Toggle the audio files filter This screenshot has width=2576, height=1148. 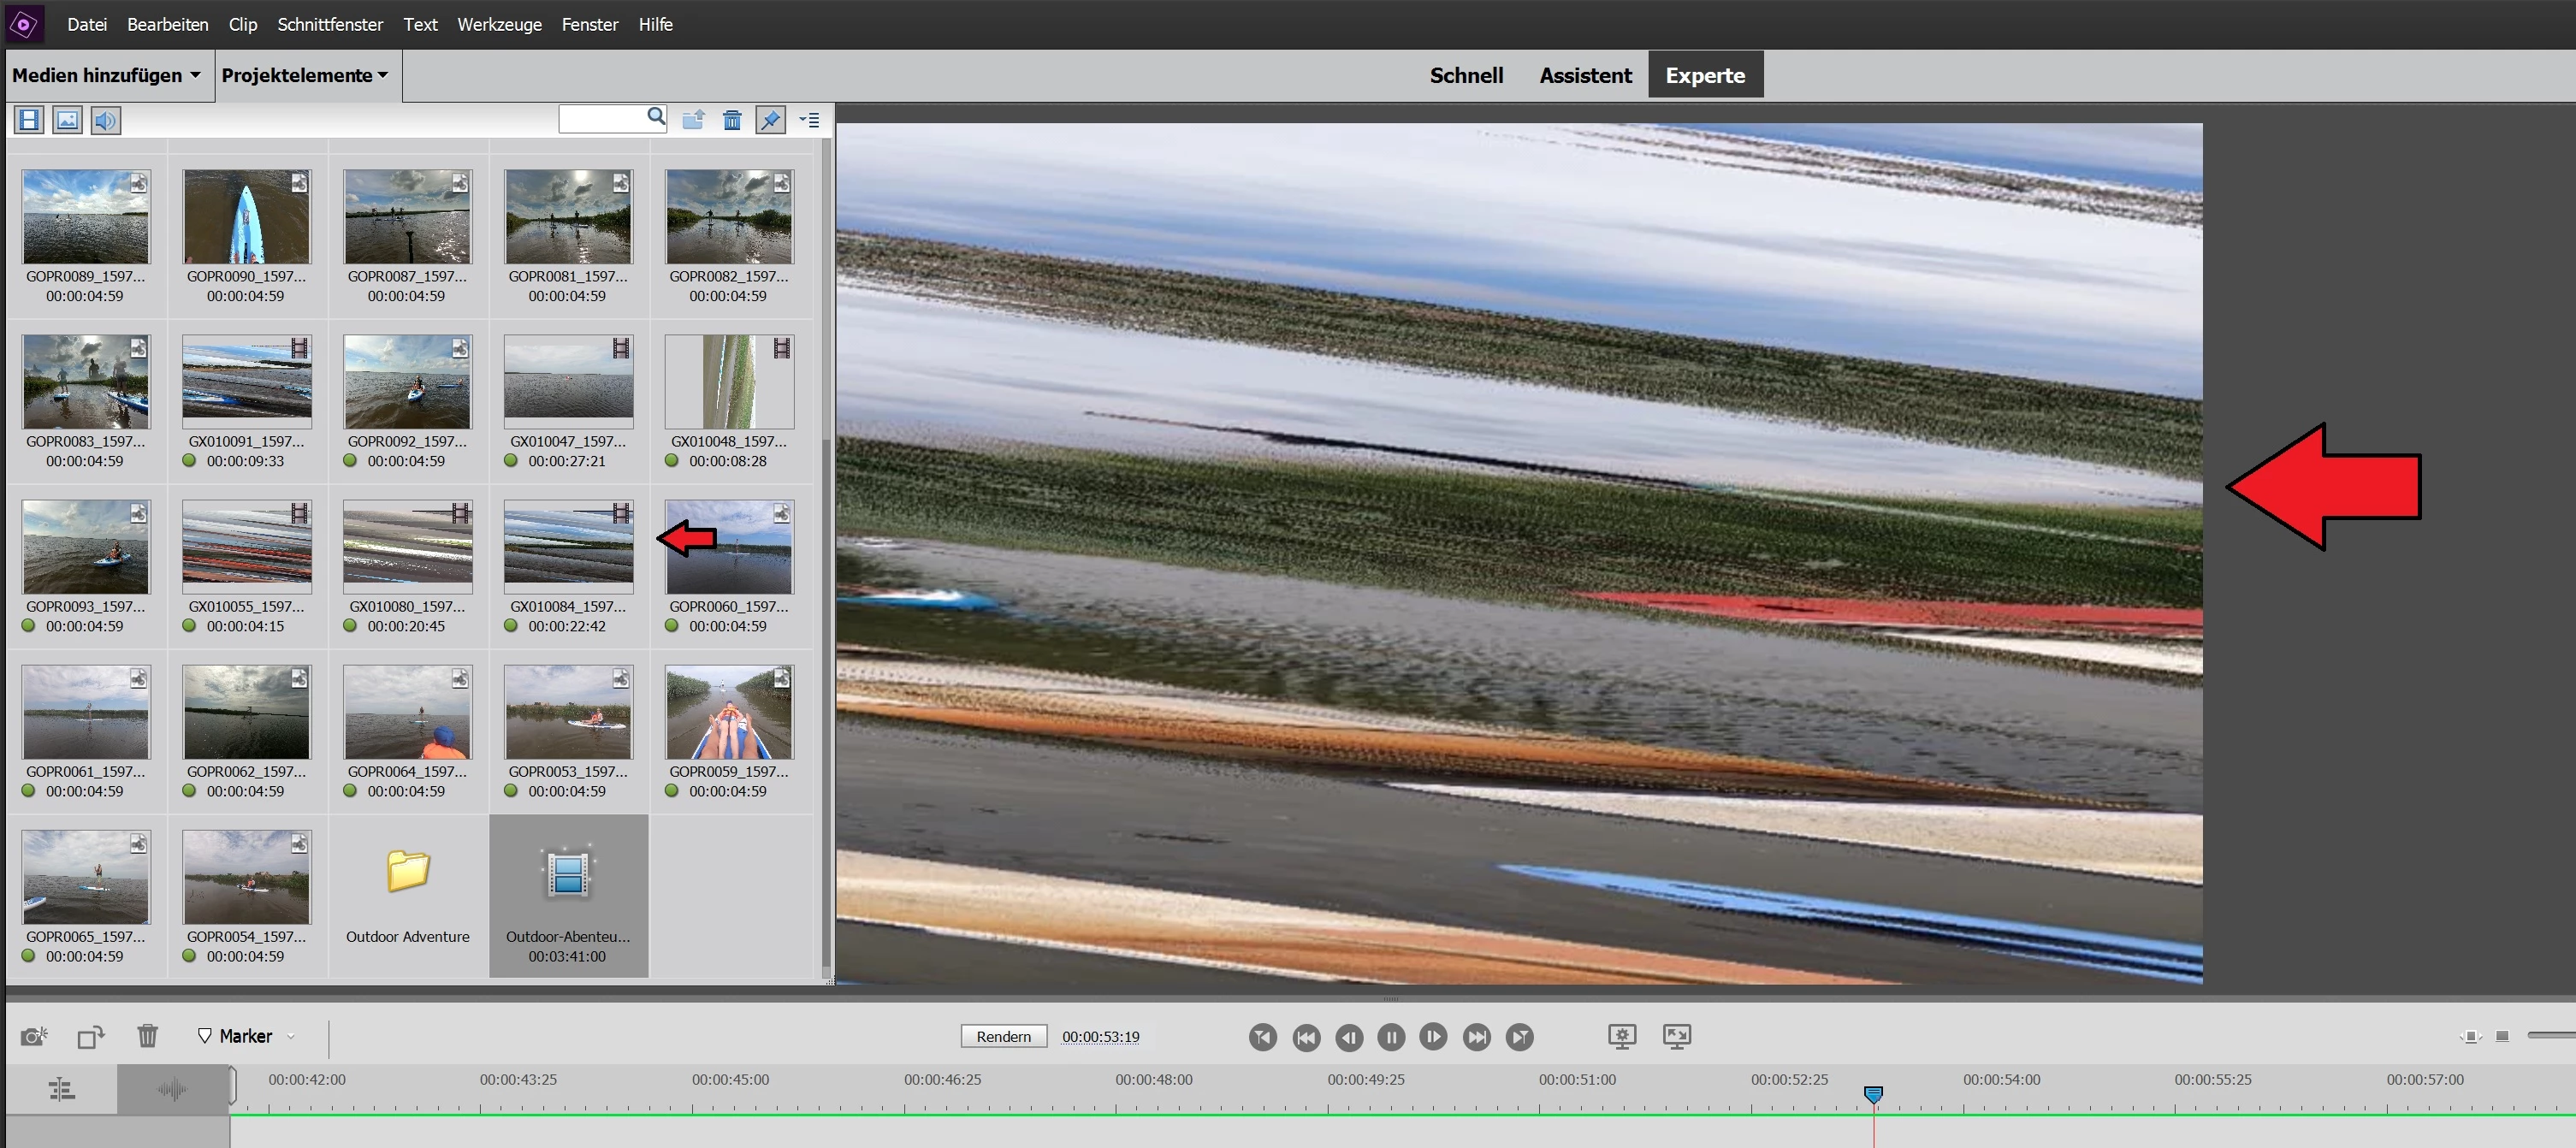(105, 120)
